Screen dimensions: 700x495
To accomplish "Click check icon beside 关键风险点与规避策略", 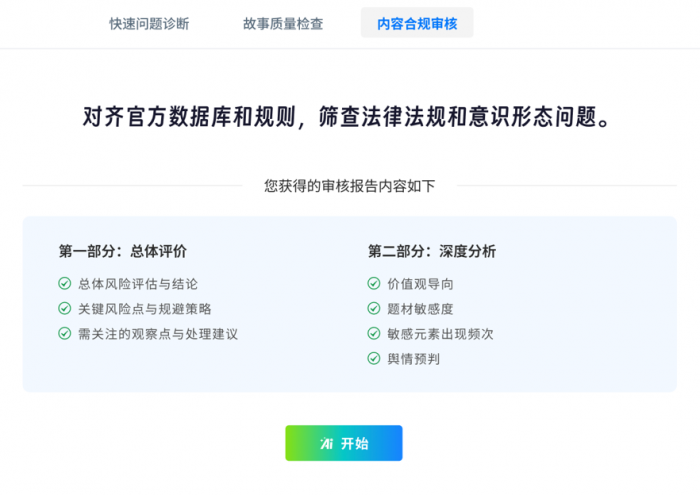I will (x=65, y=309).
